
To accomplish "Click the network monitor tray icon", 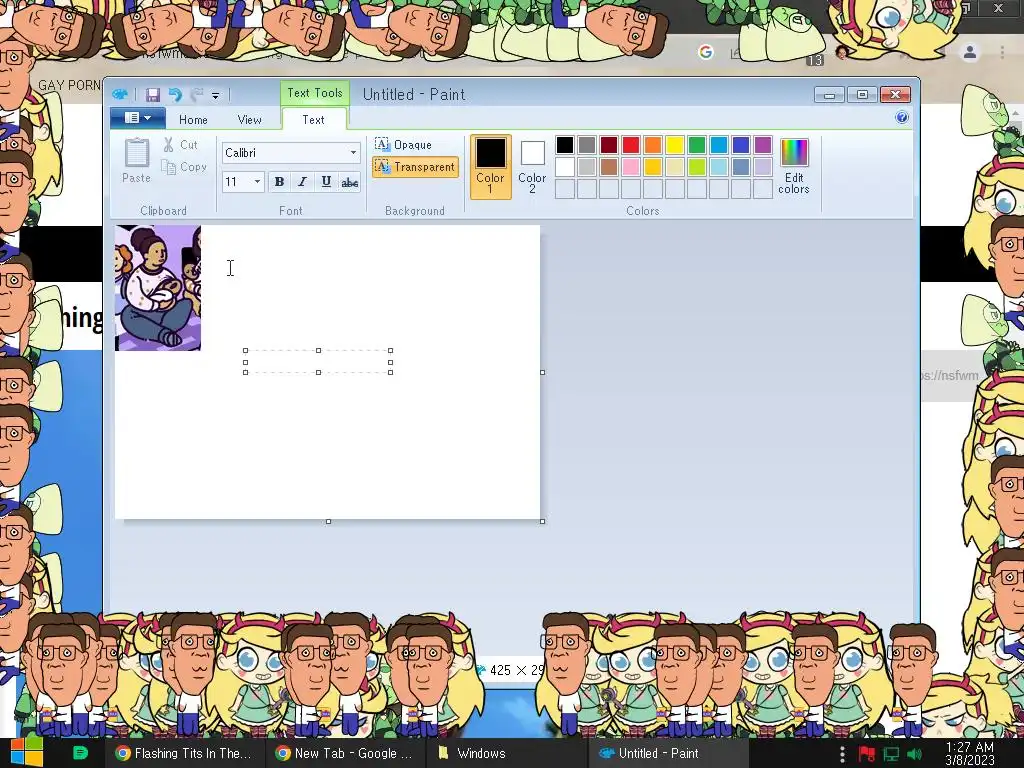I will click(x=891, y=754).
